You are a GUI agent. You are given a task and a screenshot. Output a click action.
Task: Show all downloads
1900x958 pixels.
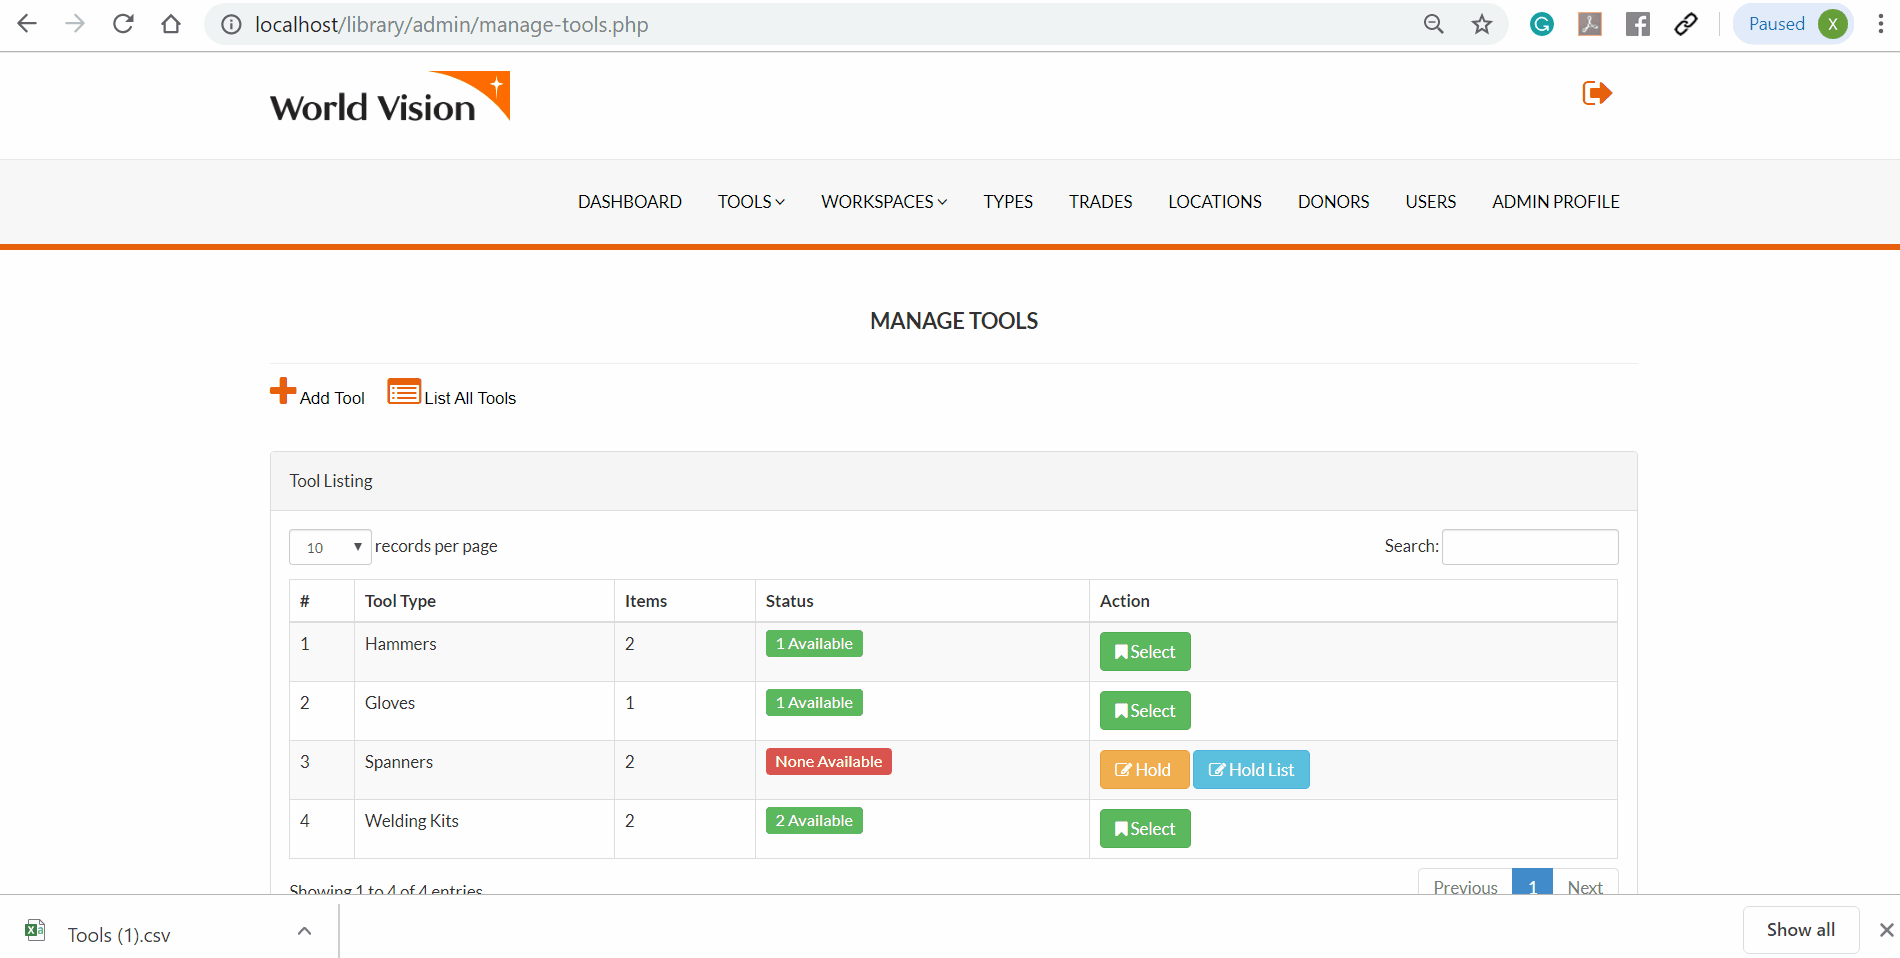[1801, 930]
